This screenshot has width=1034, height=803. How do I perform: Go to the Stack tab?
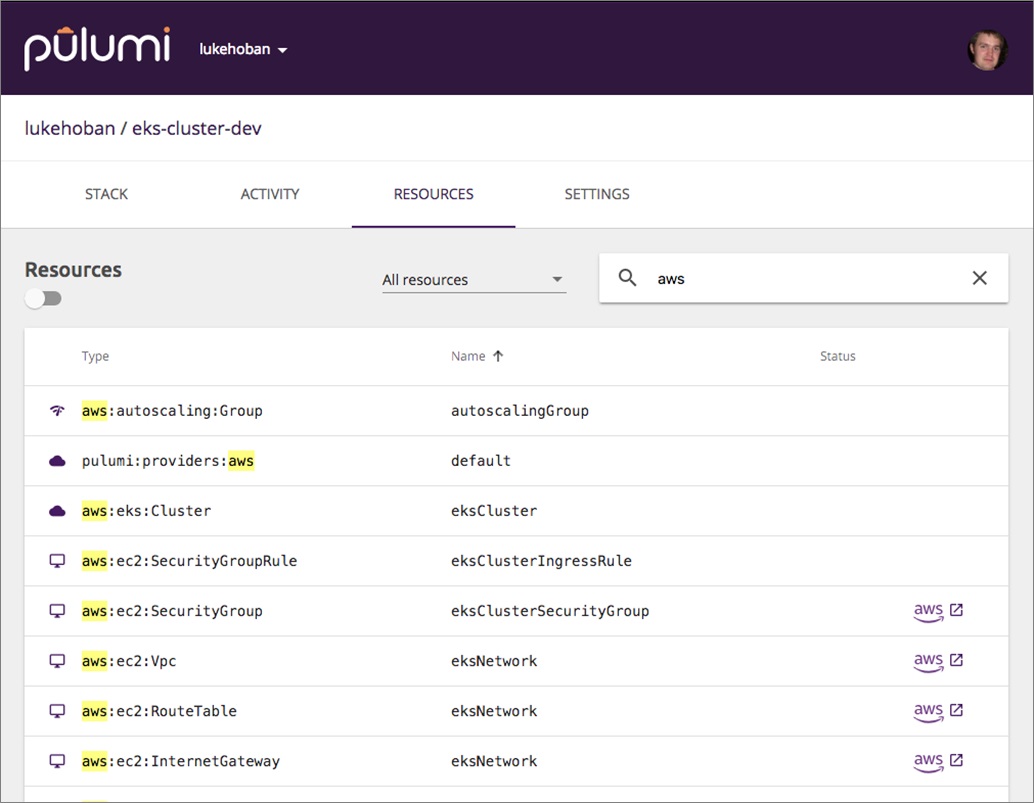pos(106,194)
